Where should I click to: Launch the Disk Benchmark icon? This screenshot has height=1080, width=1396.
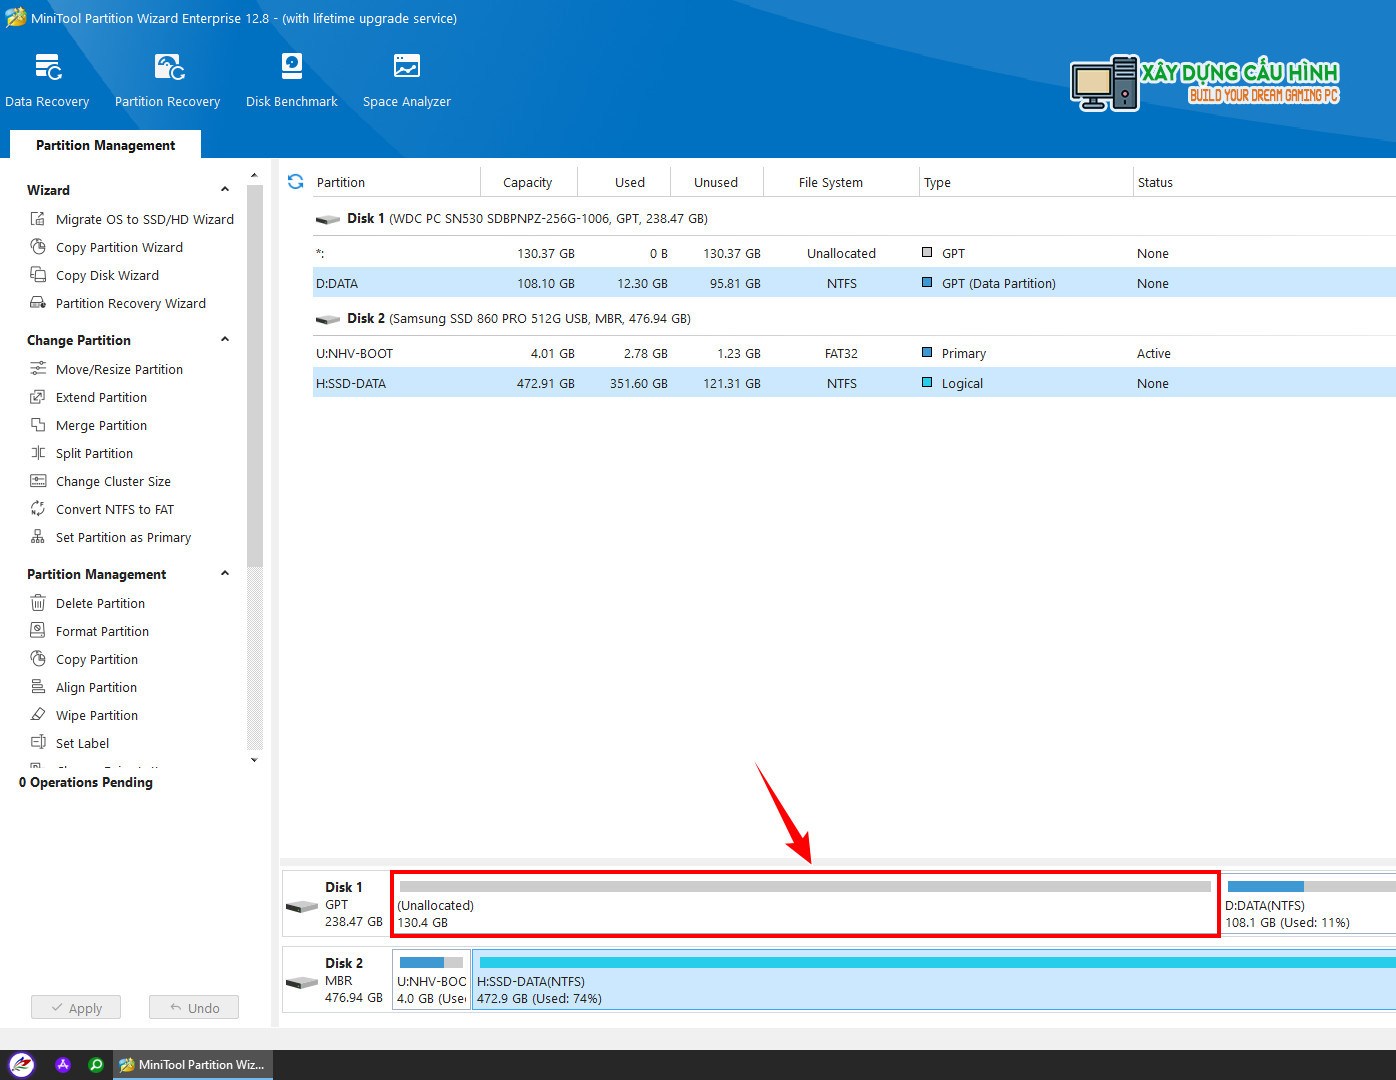click(x=291, y=66)
